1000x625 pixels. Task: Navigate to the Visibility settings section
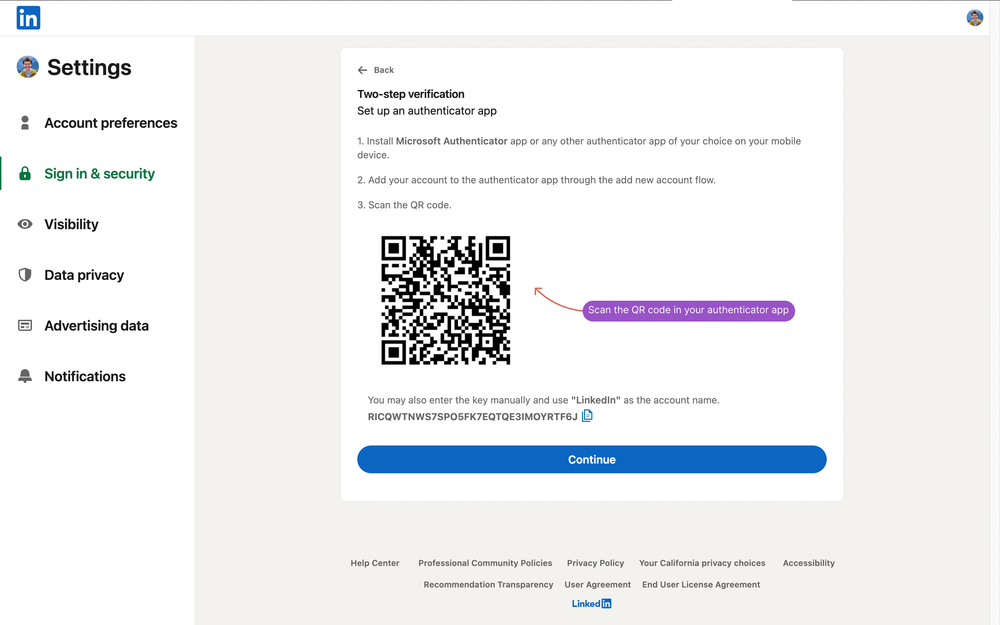(x=70, y=224)
